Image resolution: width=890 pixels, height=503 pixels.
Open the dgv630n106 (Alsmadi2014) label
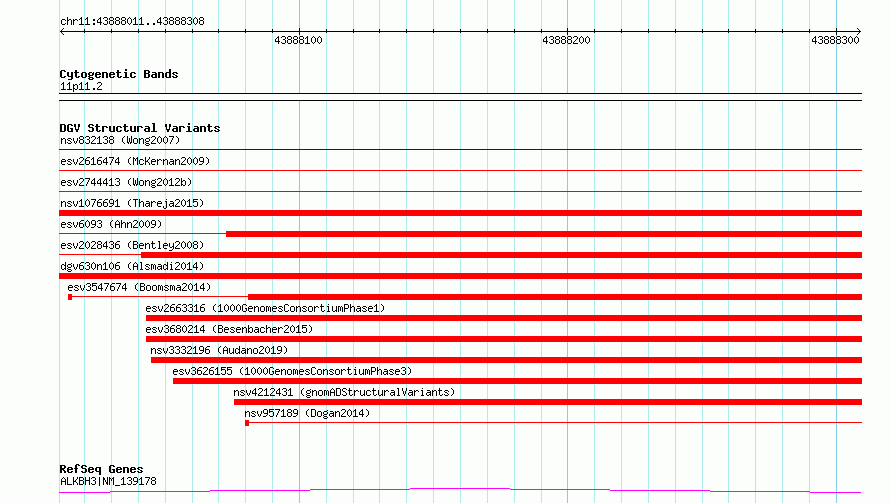click(x=132, y=266)
